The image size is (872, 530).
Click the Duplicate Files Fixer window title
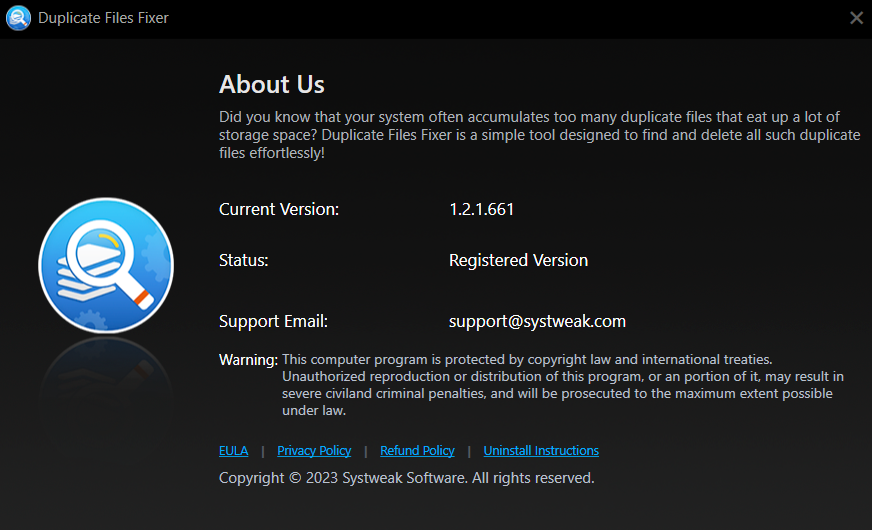point(103,18)
